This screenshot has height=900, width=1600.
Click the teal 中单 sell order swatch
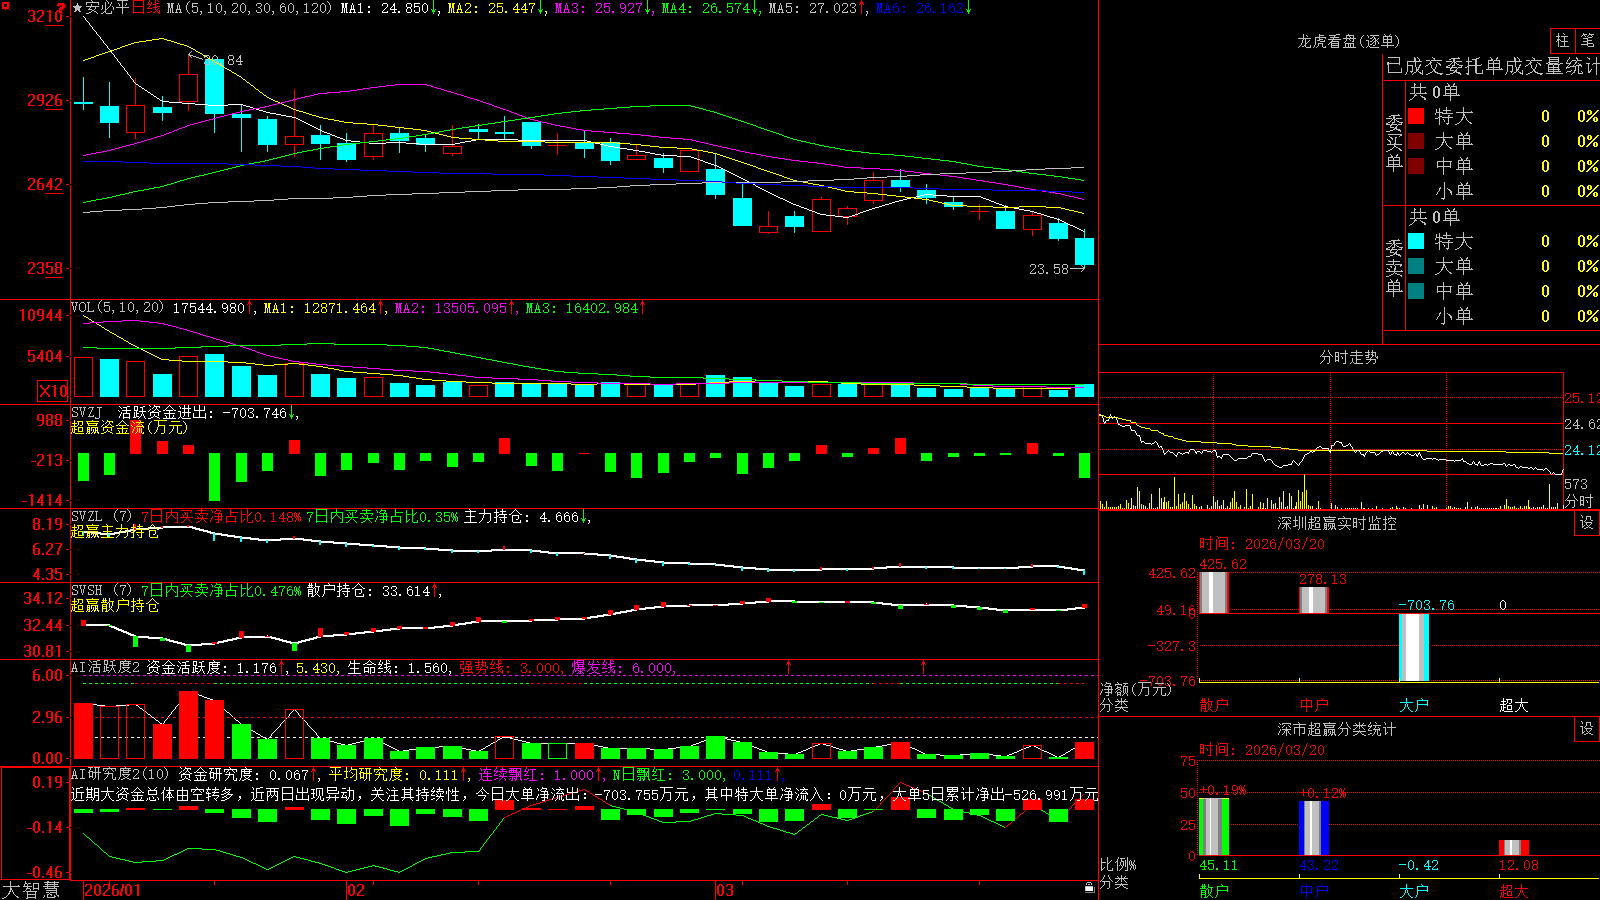point(1416,291)
